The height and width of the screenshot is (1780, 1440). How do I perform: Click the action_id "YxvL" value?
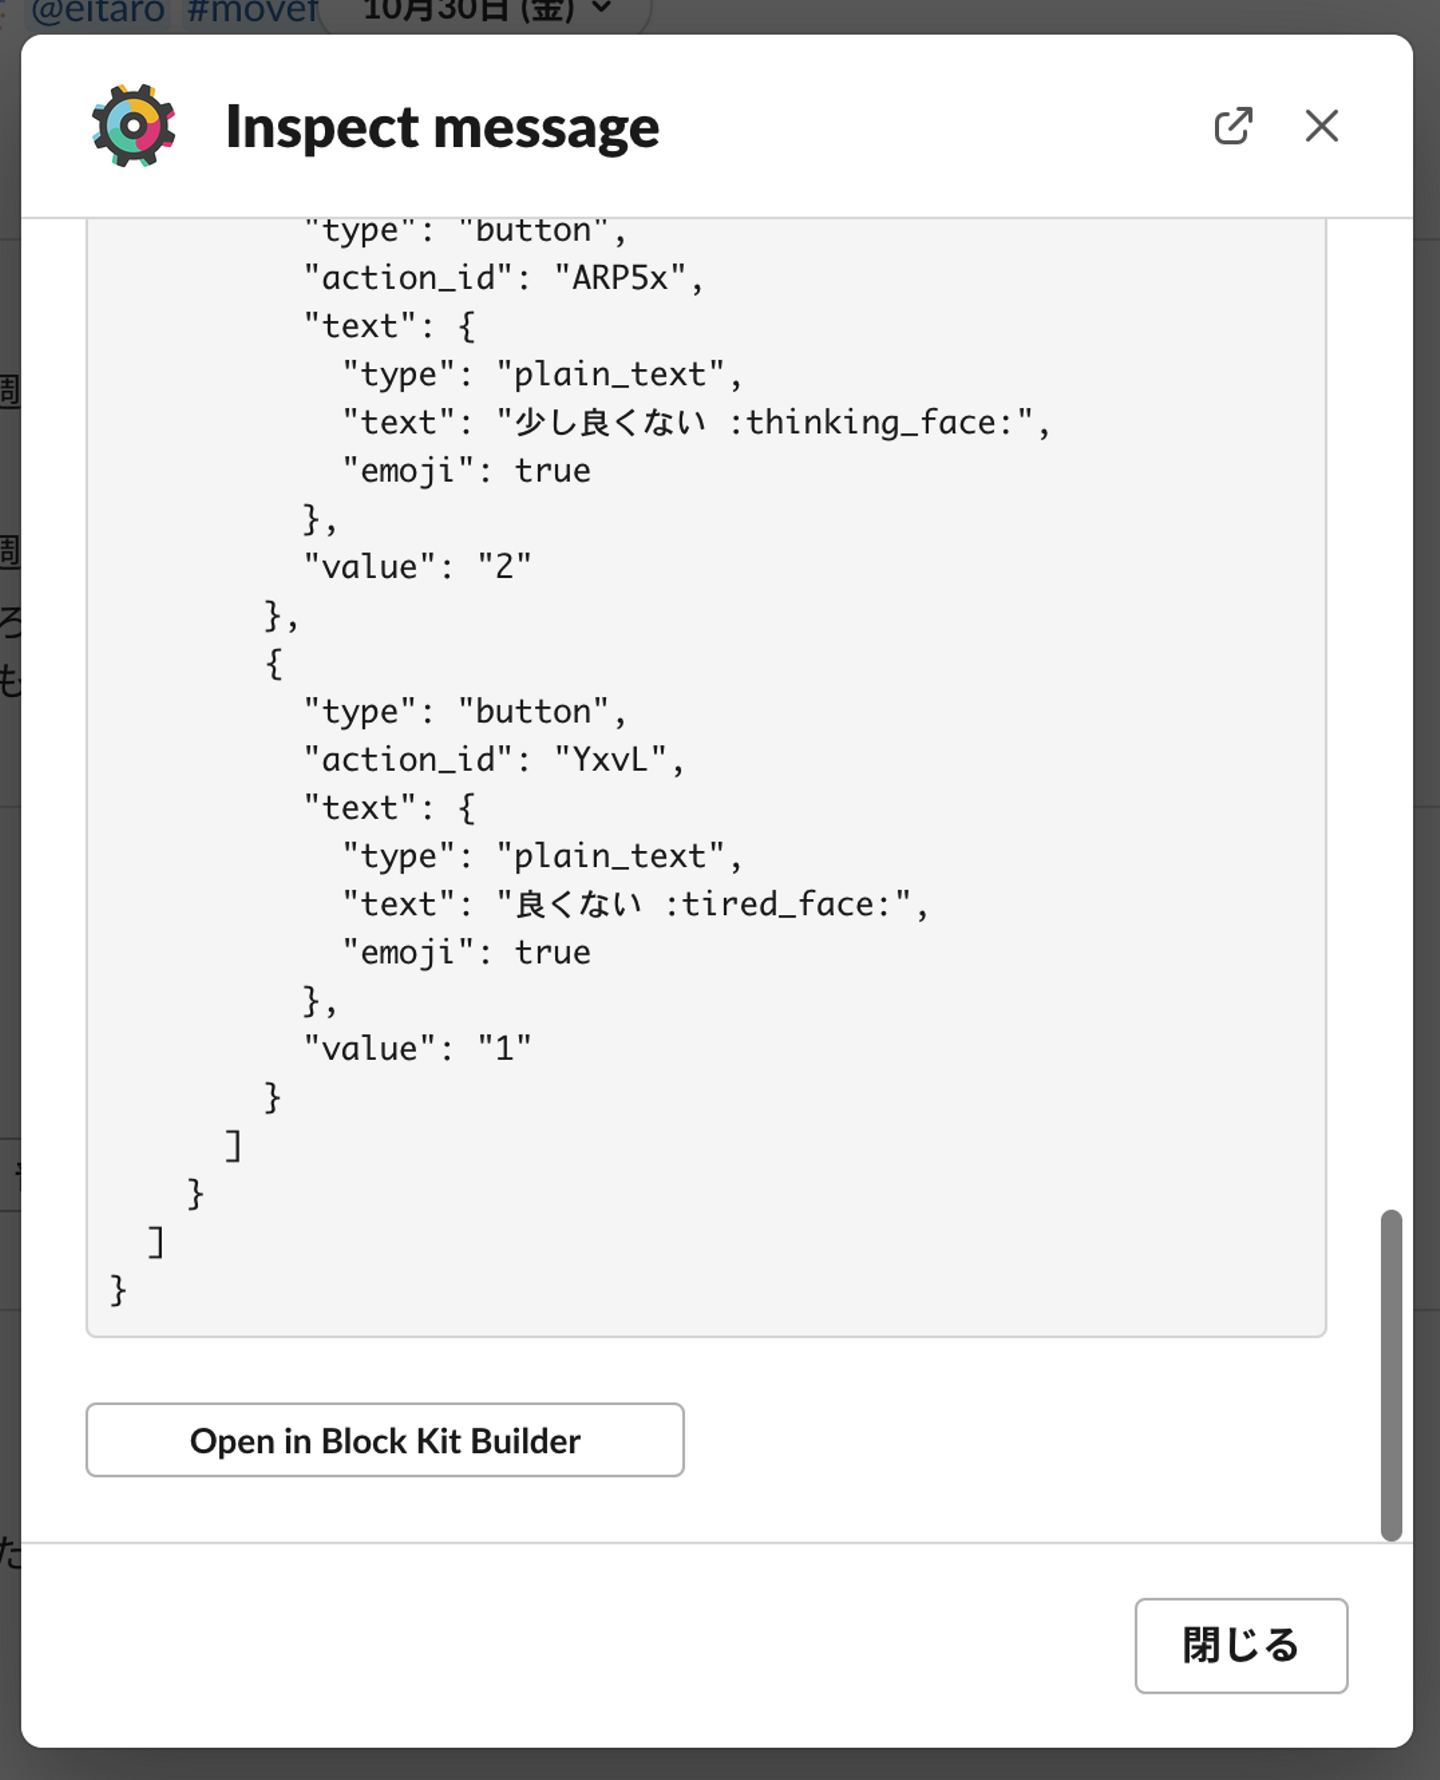(610, 760)
